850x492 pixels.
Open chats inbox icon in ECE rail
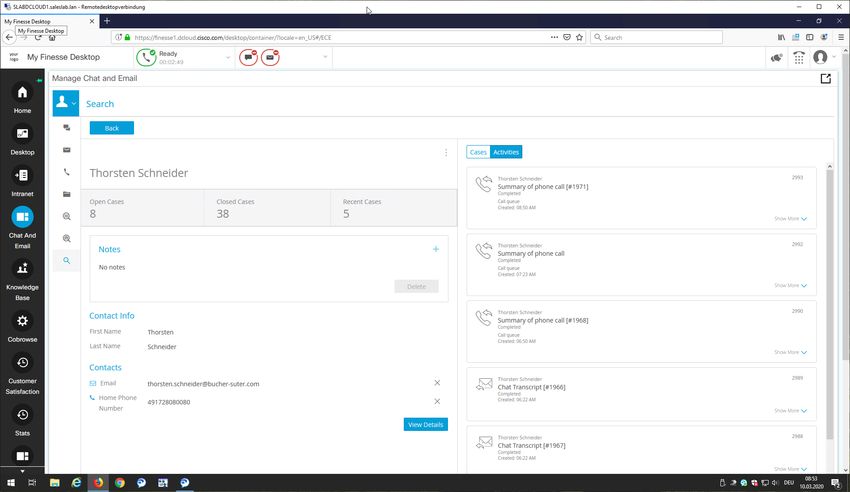pos(67,128)
